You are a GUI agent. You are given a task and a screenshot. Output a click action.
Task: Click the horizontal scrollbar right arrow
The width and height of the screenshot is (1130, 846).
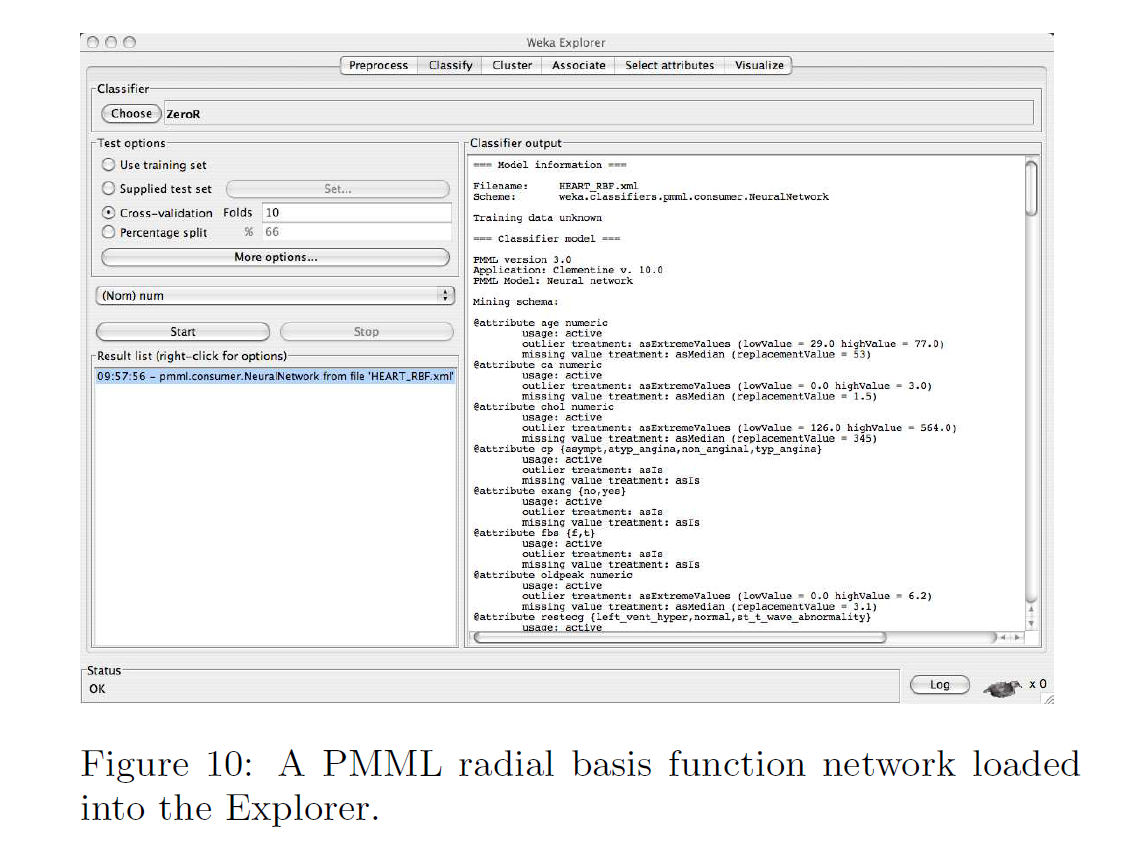click(x=1017, y=637)
